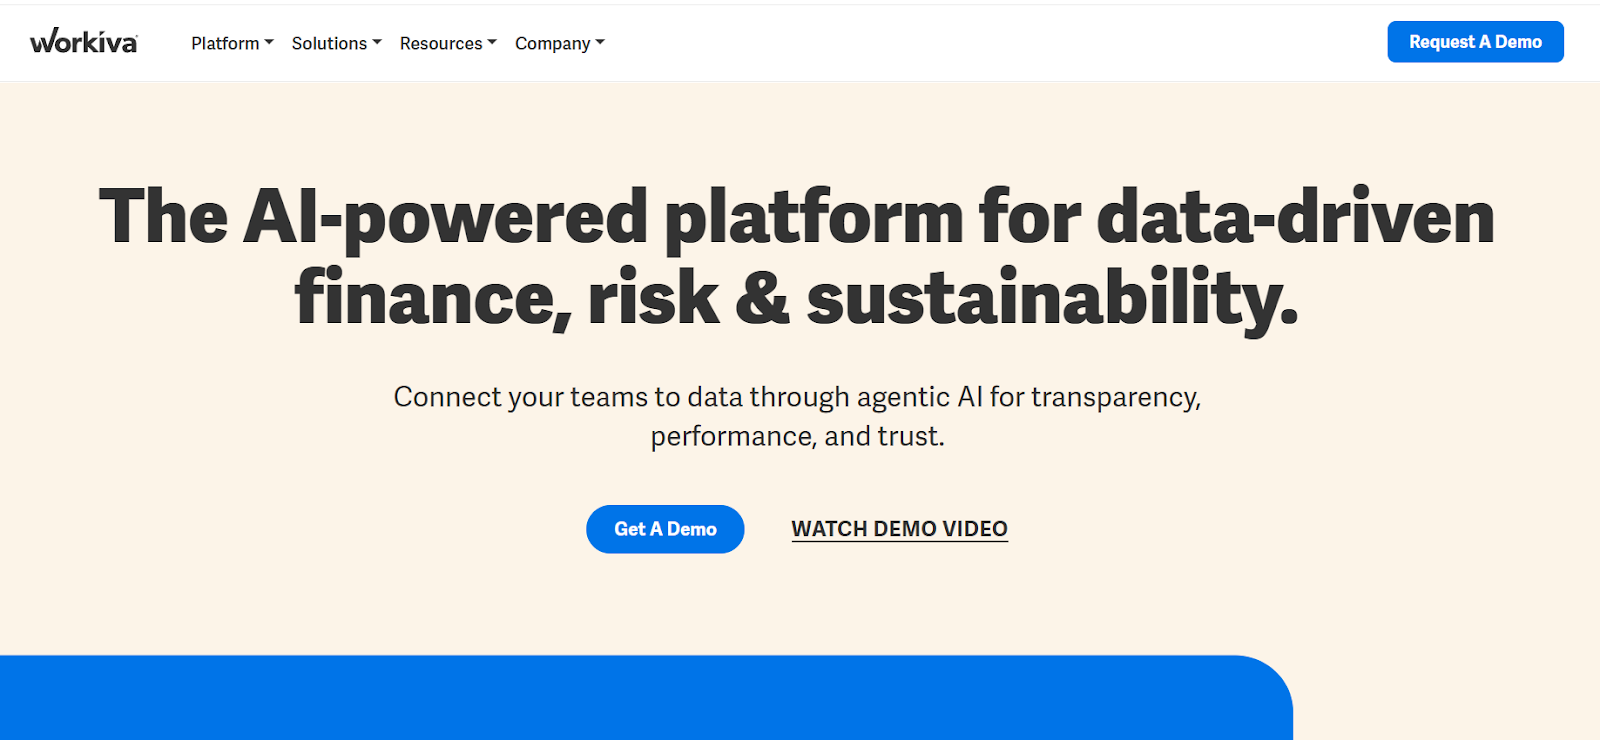This screenshot has width=1600, height=740.
Task: Click the dropdown caret beside Resources
Action: pyautogui.click(x=492, y=43)
